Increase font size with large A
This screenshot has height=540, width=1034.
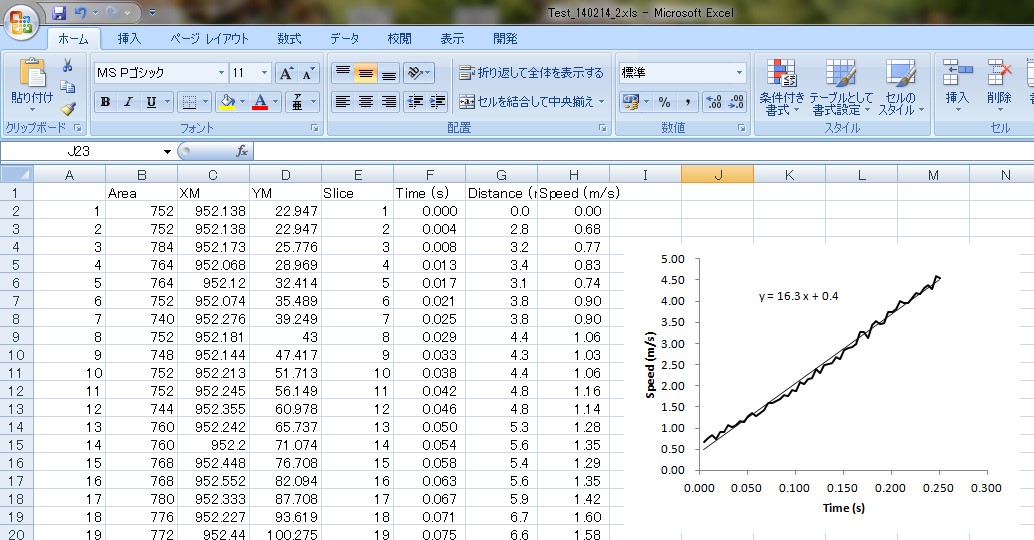pyautogui.click(x=286, y=73)
